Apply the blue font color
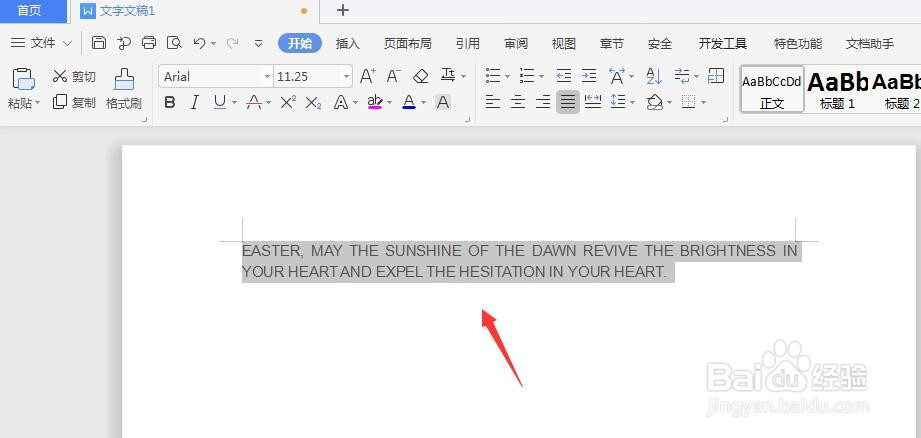Image resolution: width=921 pixels, height=438 pixels. 409,103
